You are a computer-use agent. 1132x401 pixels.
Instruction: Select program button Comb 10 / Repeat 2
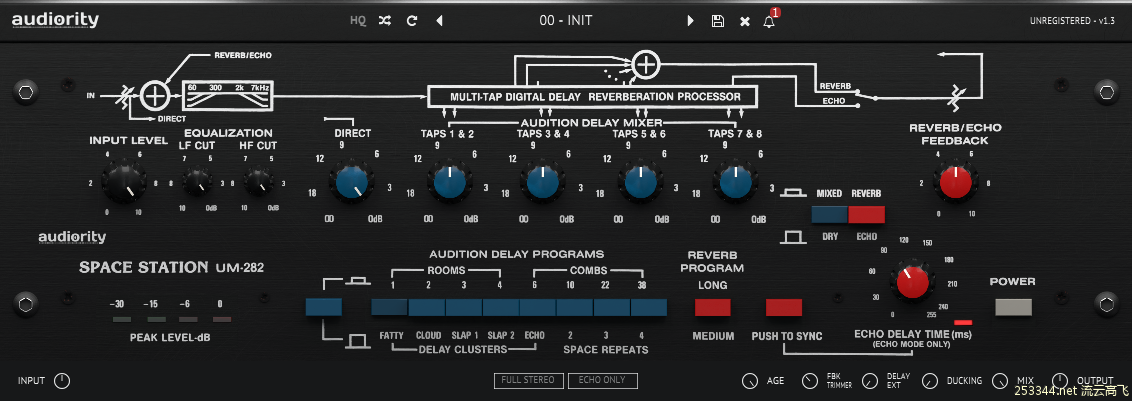point(575,307)
